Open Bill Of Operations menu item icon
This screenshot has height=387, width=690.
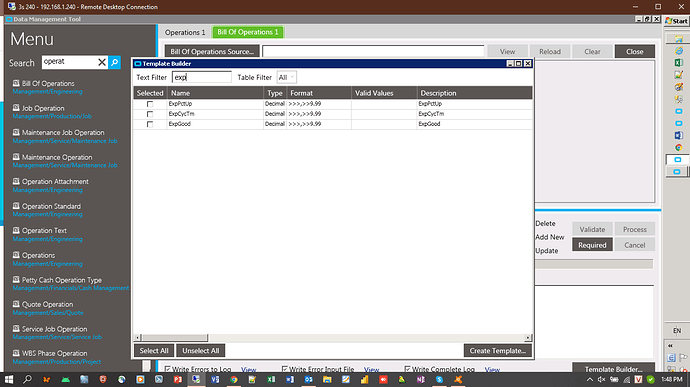(16, 83)
